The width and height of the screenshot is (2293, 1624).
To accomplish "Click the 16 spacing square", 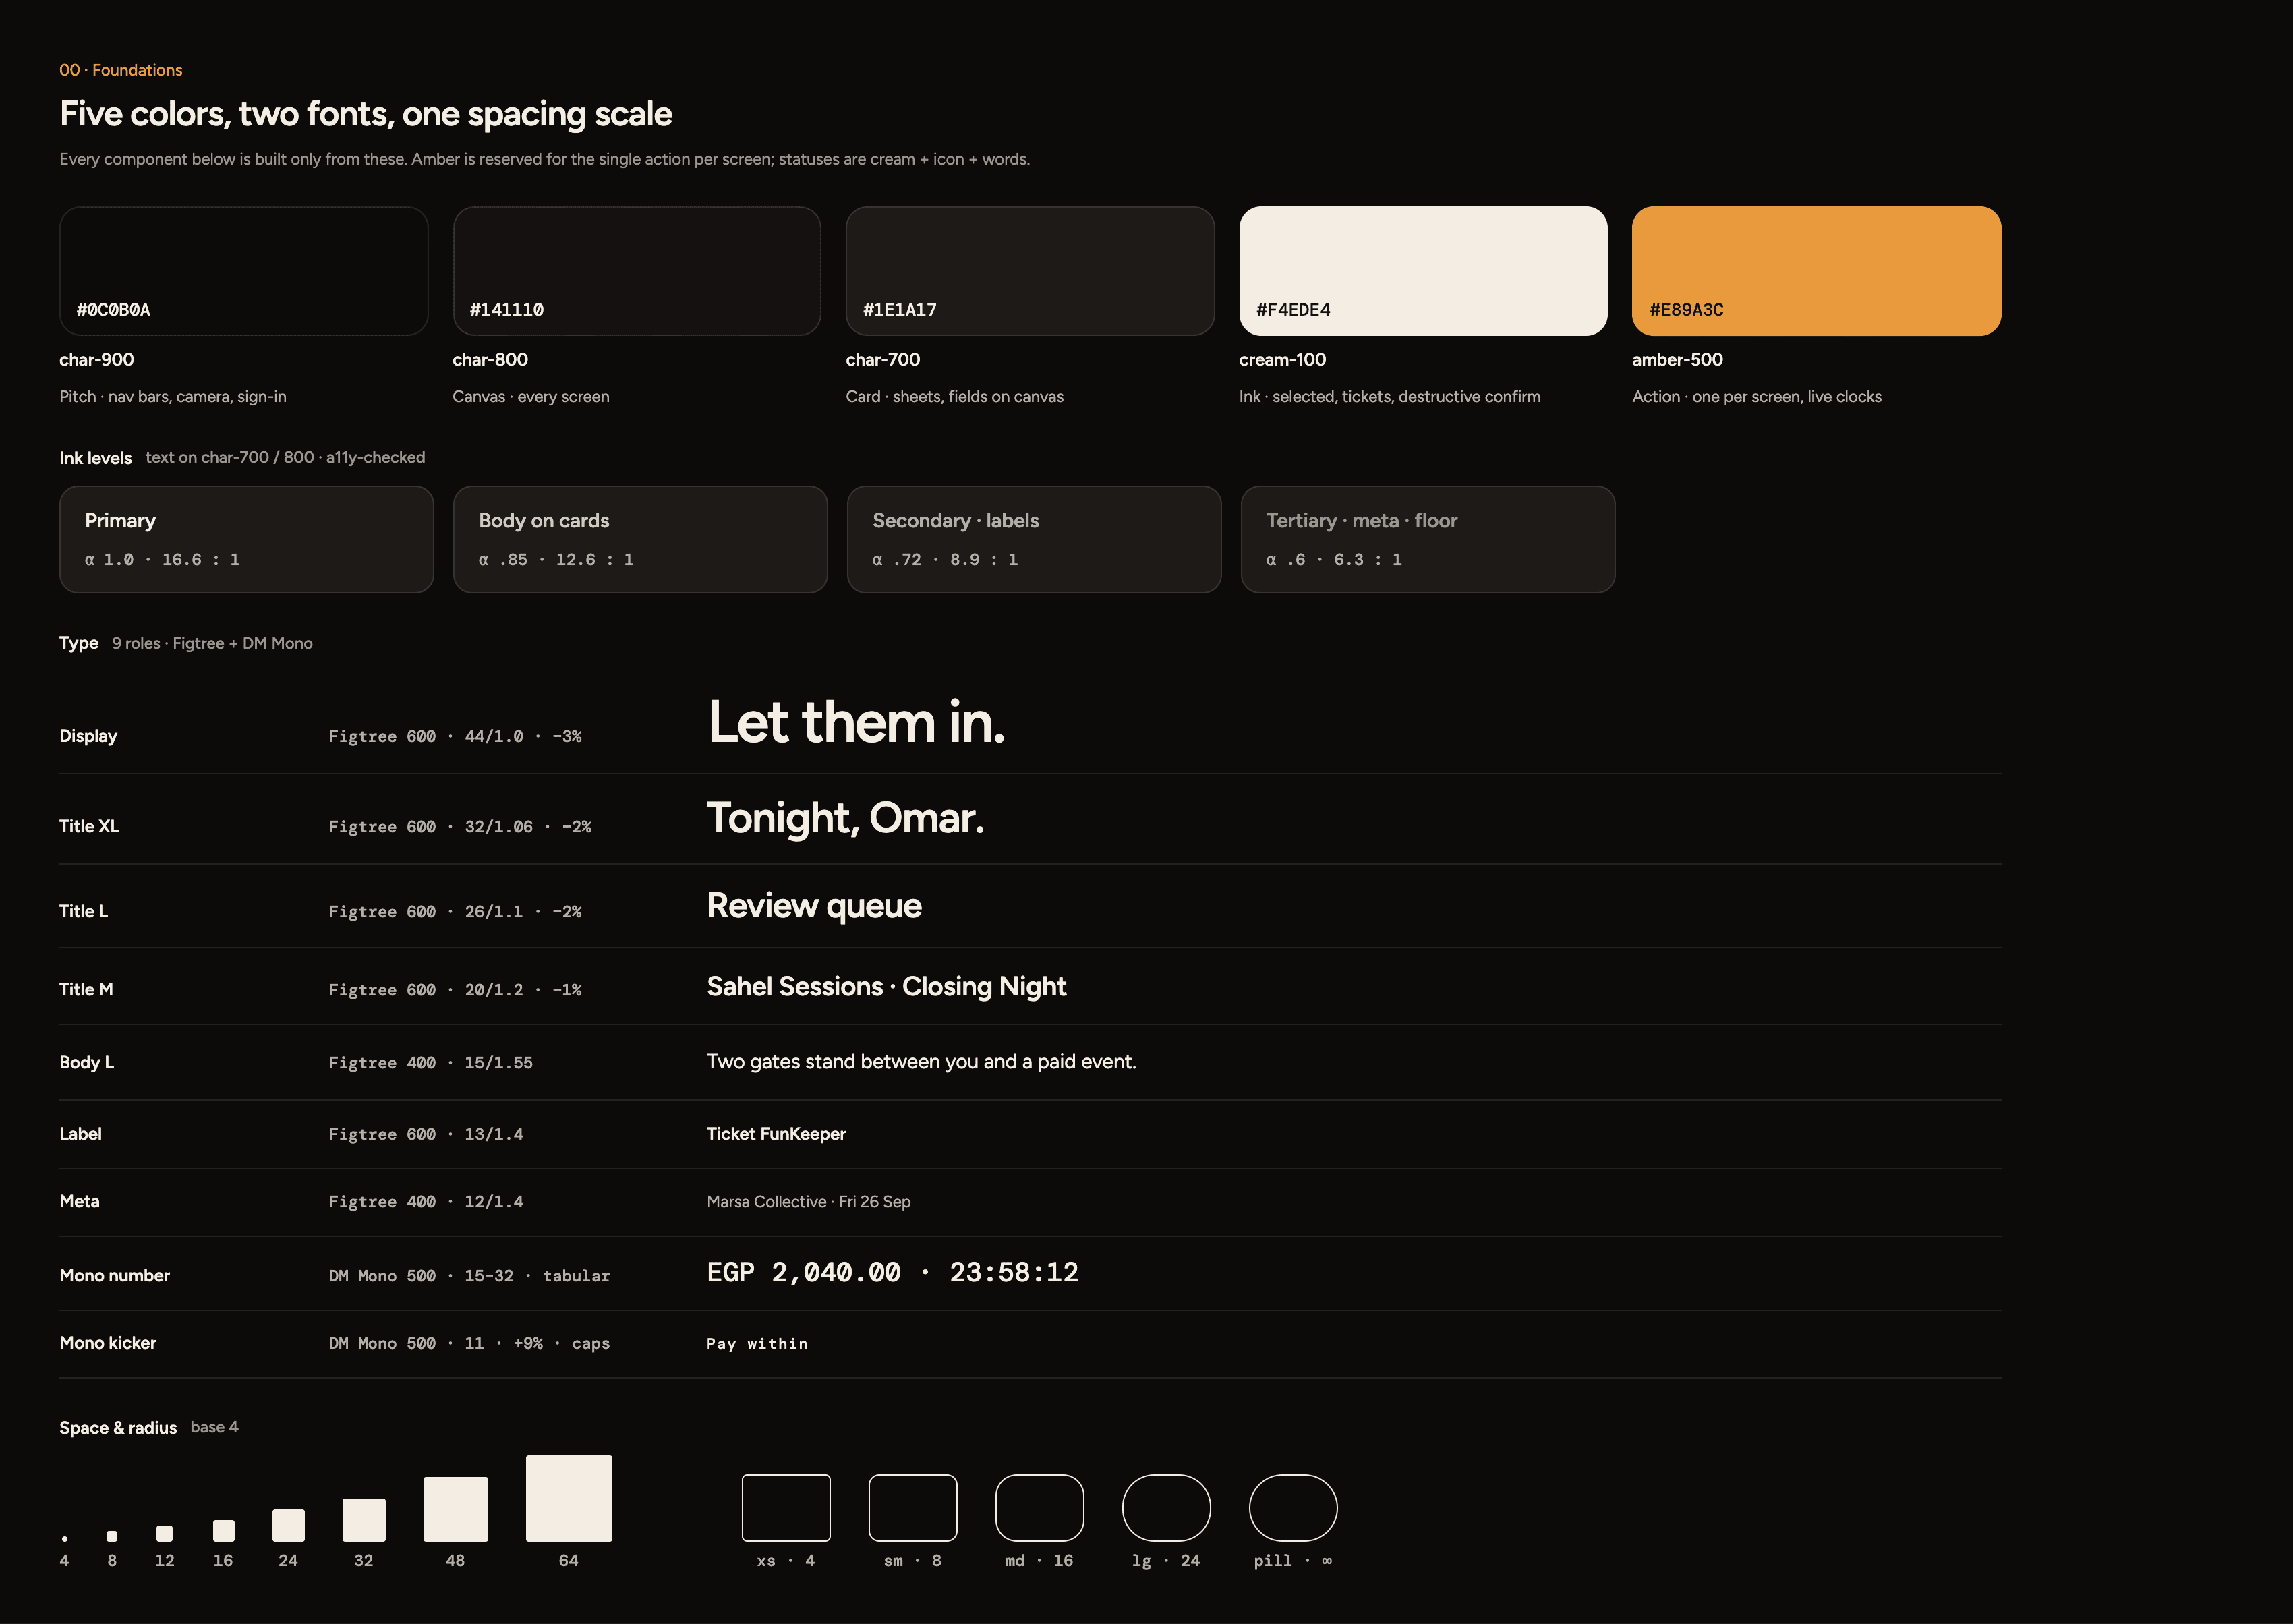I will point(224,1531).
